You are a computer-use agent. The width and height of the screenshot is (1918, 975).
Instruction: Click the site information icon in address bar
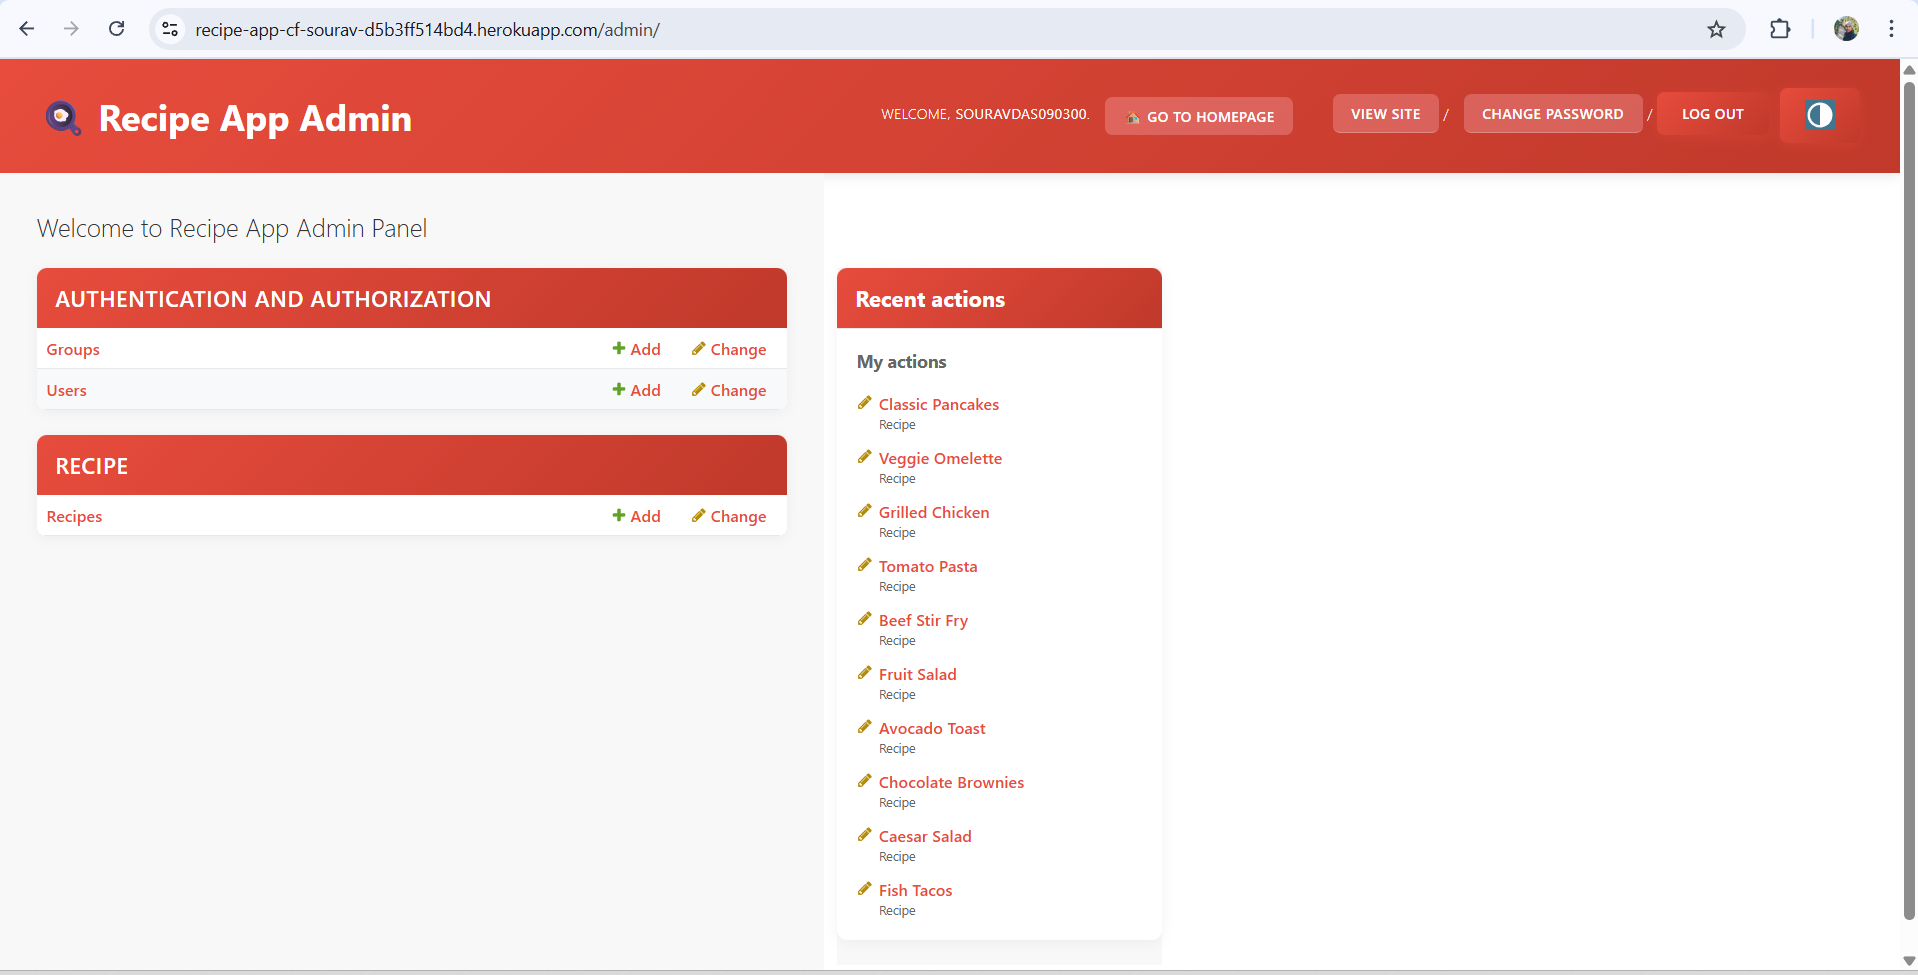click(169, 29)
